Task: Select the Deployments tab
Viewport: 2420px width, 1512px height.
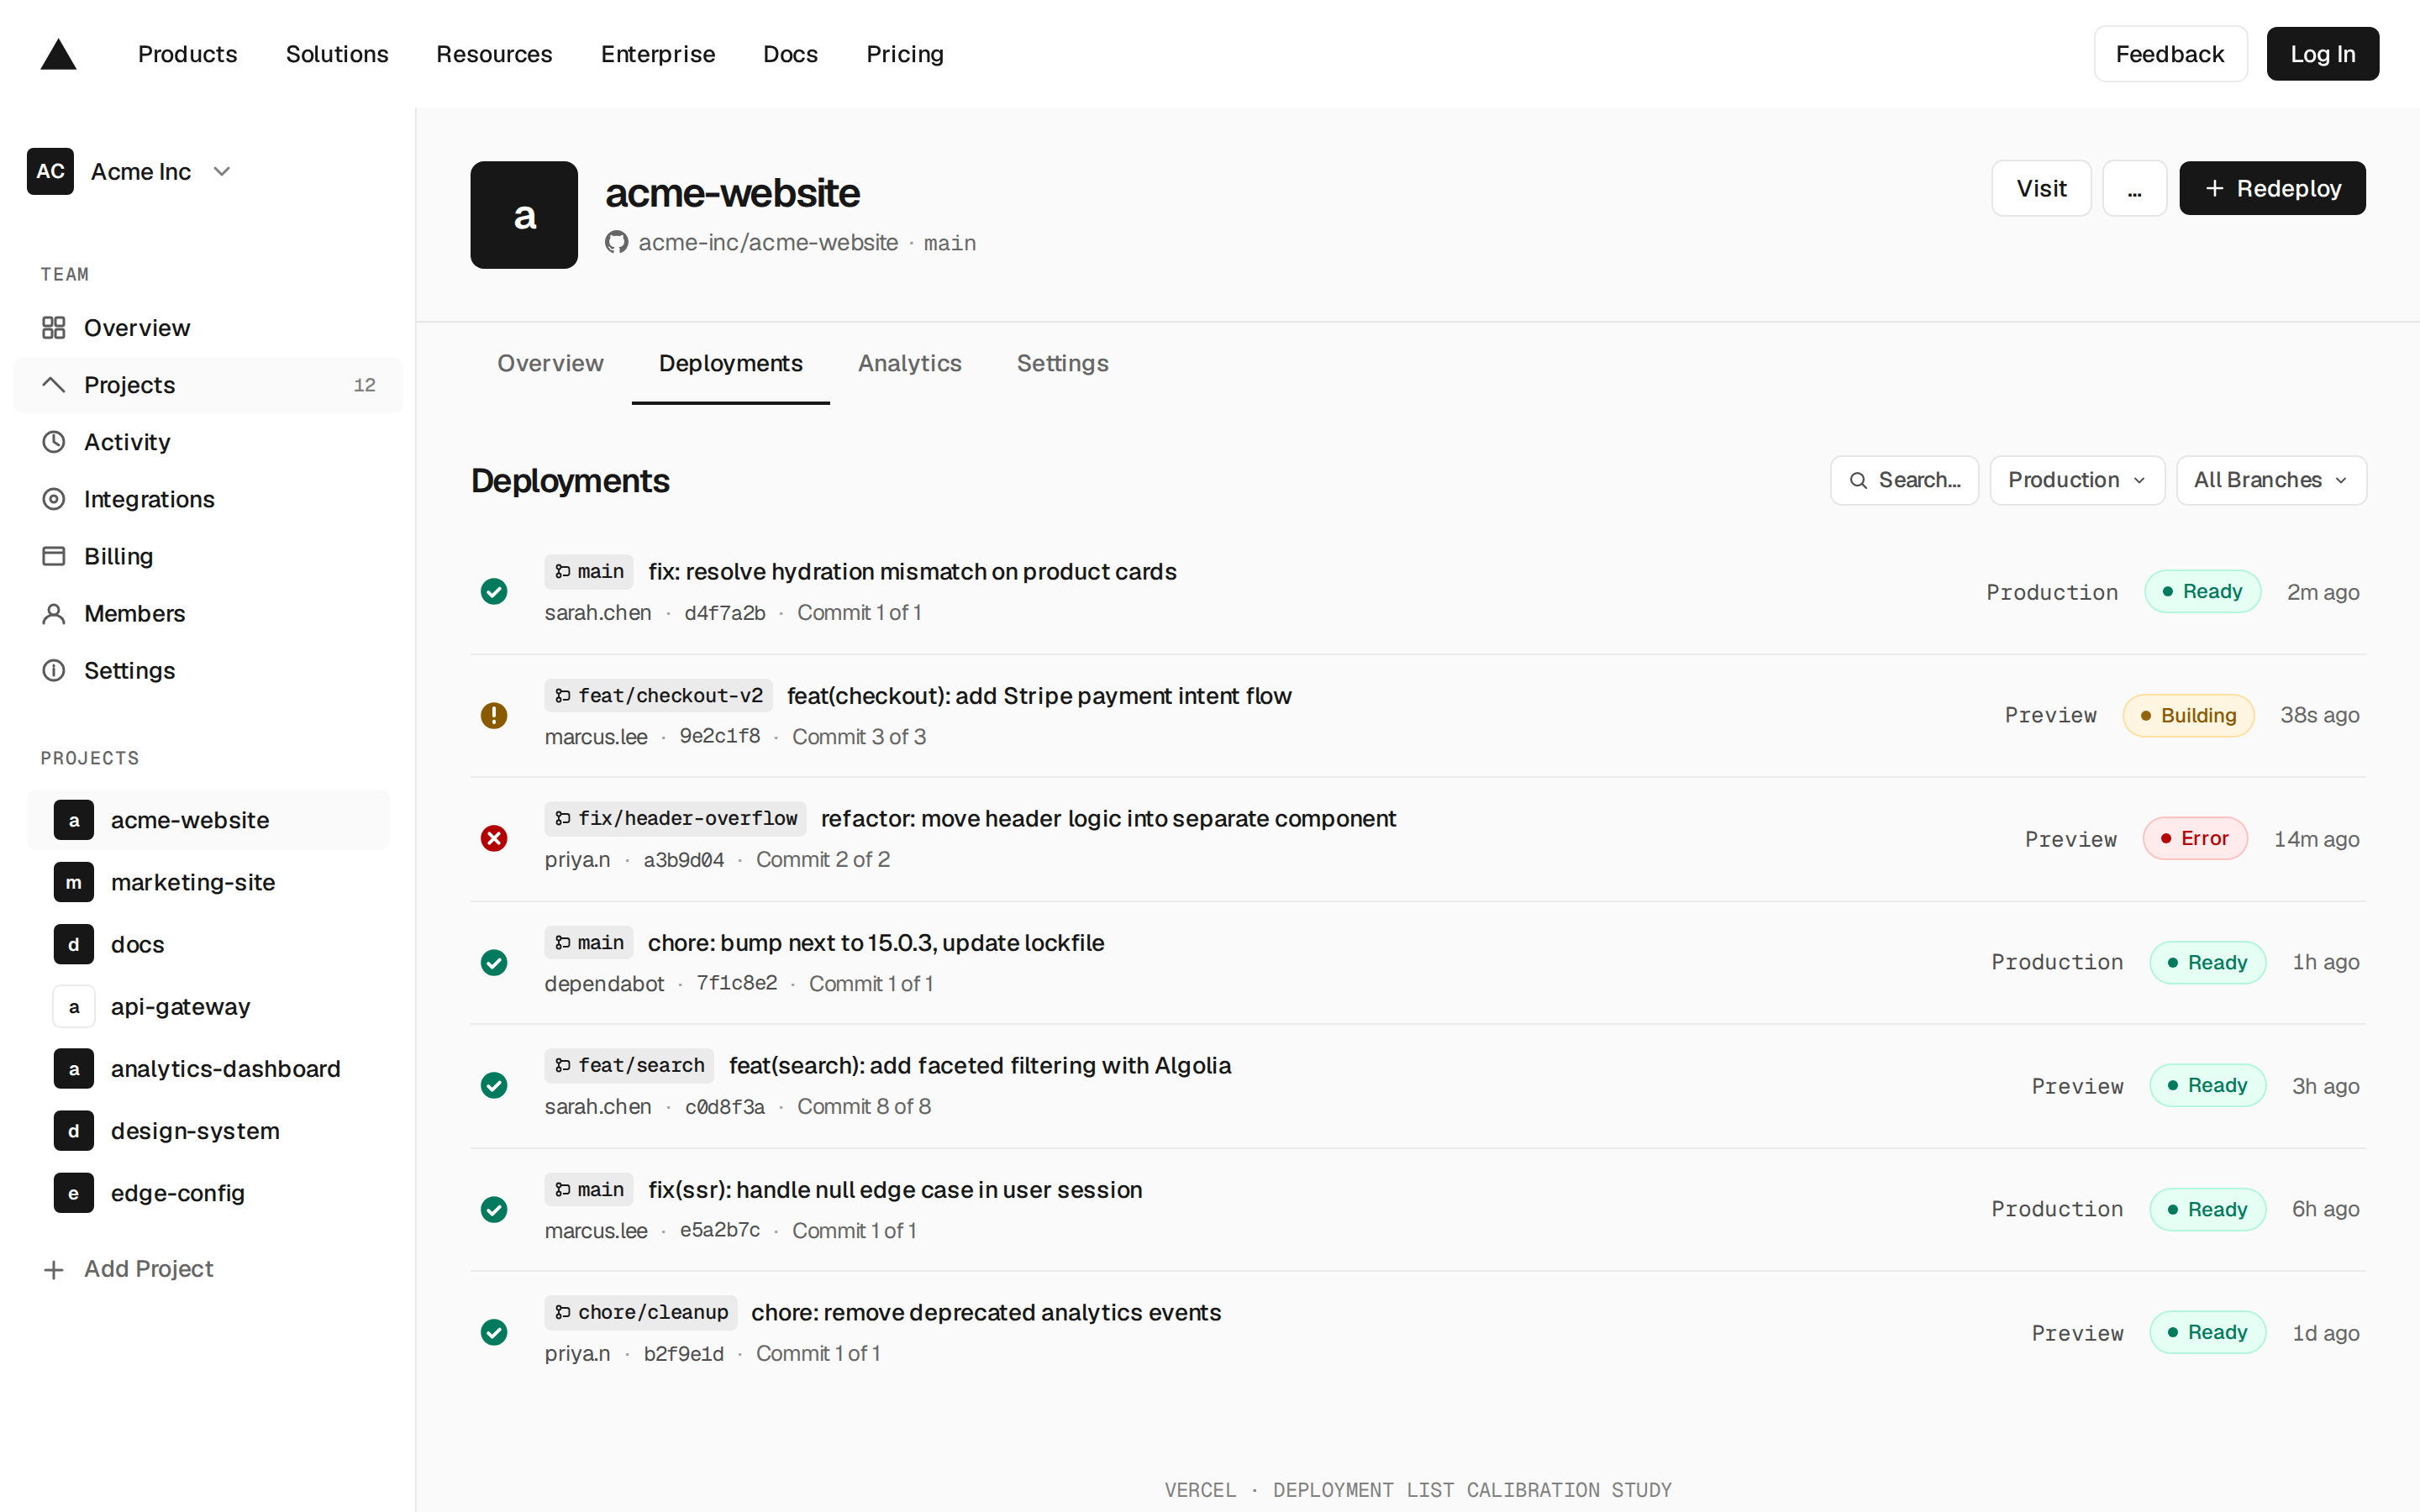Action: pos(730,363)
